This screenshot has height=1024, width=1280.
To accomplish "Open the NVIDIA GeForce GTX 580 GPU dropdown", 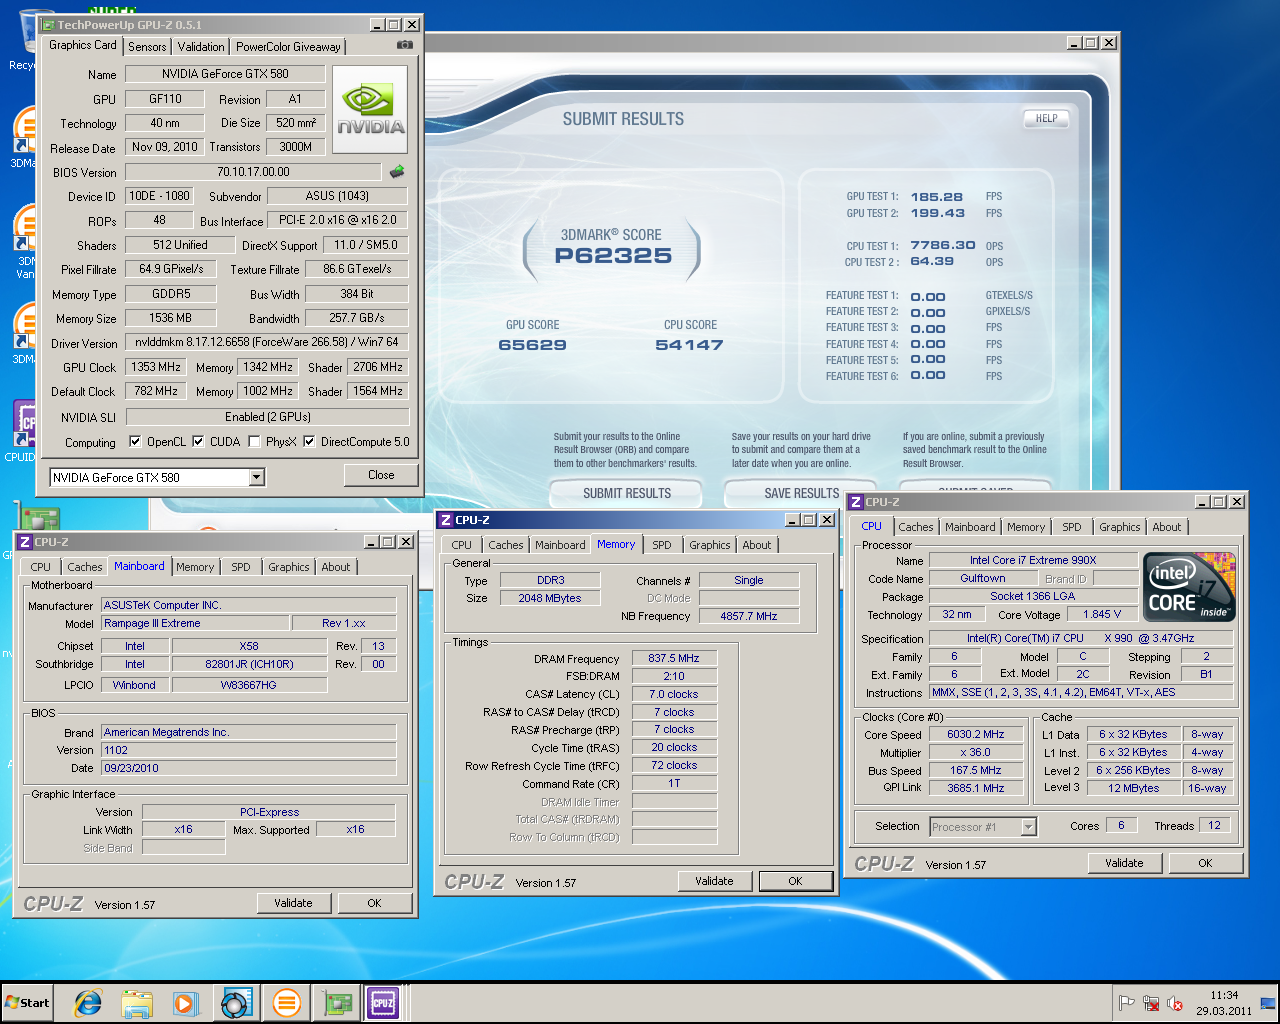I will pyautogui.click(x=257, y=478).
